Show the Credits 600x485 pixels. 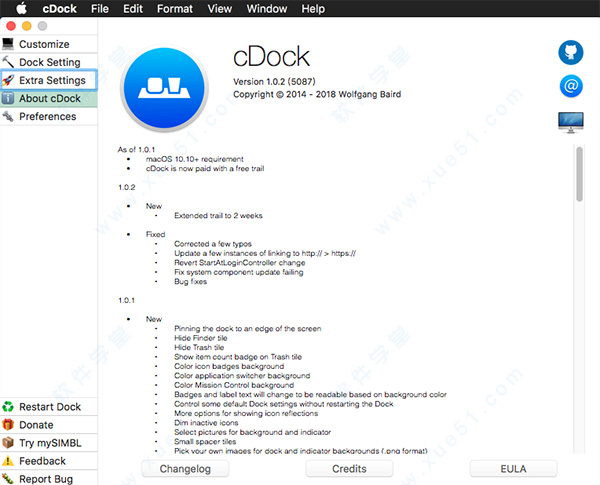[x=349, y=469]
